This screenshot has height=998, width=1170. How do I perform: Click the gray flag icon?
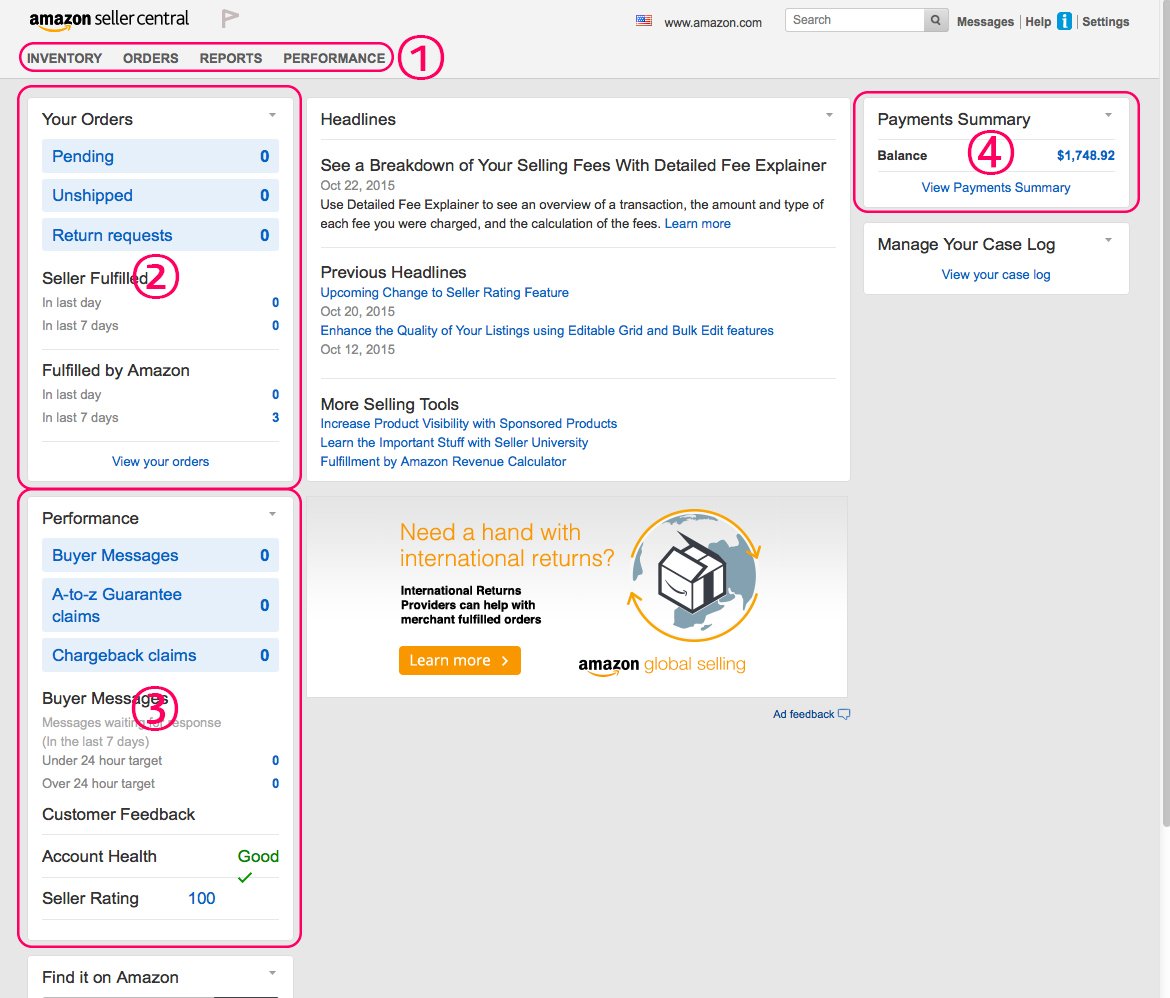coord(230,19)
